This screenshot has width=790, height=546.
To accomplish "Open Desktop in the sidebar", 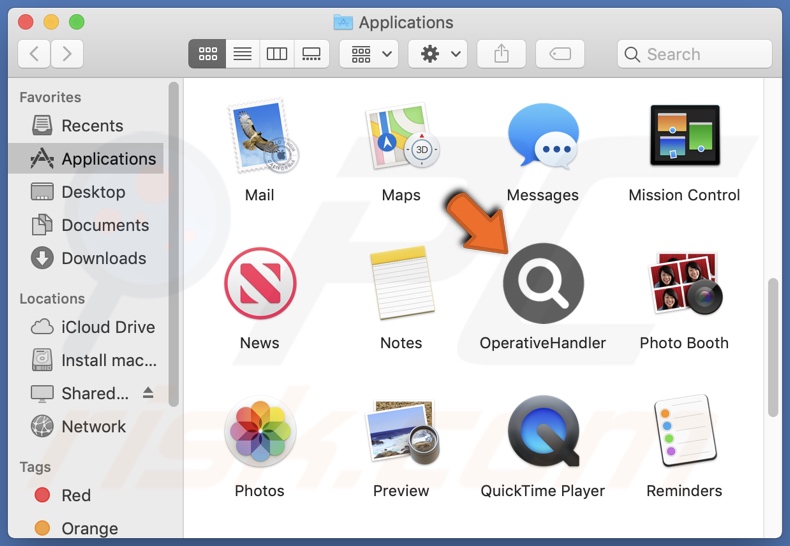I will point(86,192).
